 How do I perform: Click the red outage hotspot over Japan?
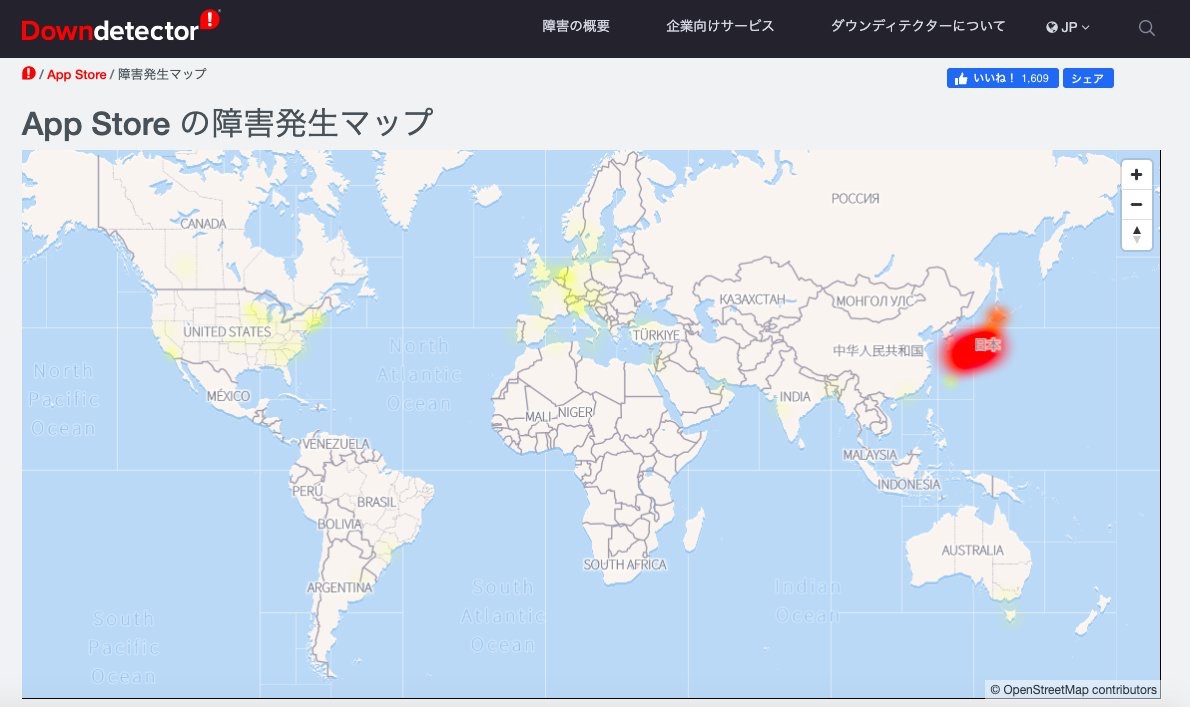point(970,352)
